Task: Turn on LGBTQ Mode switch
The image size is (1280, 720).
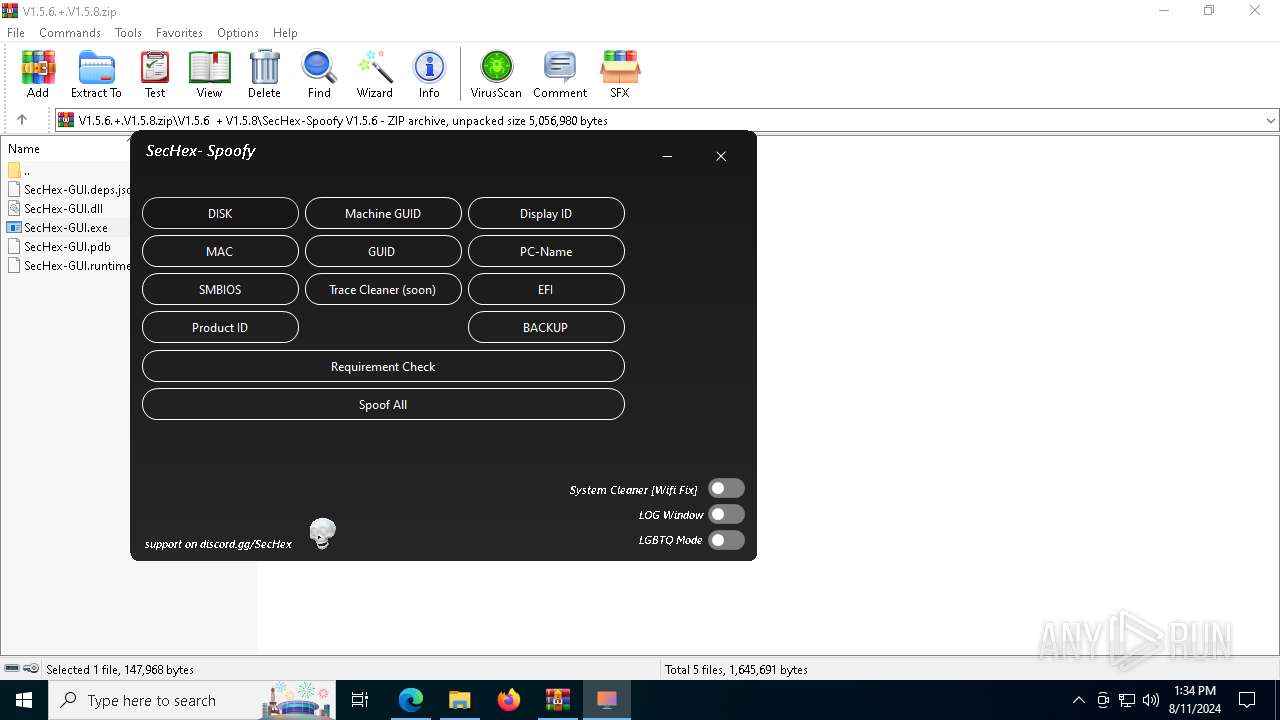Action: point(726,540)
